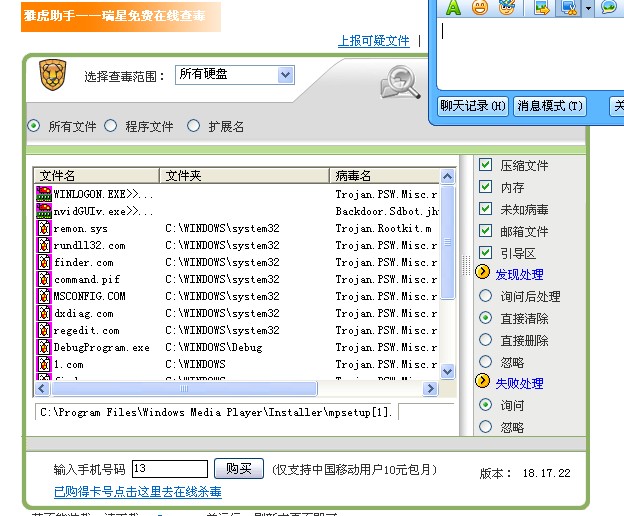Select 忽略 under 失败处理
The height and width of the screenshot is (516, 624).
coord(486,426)
